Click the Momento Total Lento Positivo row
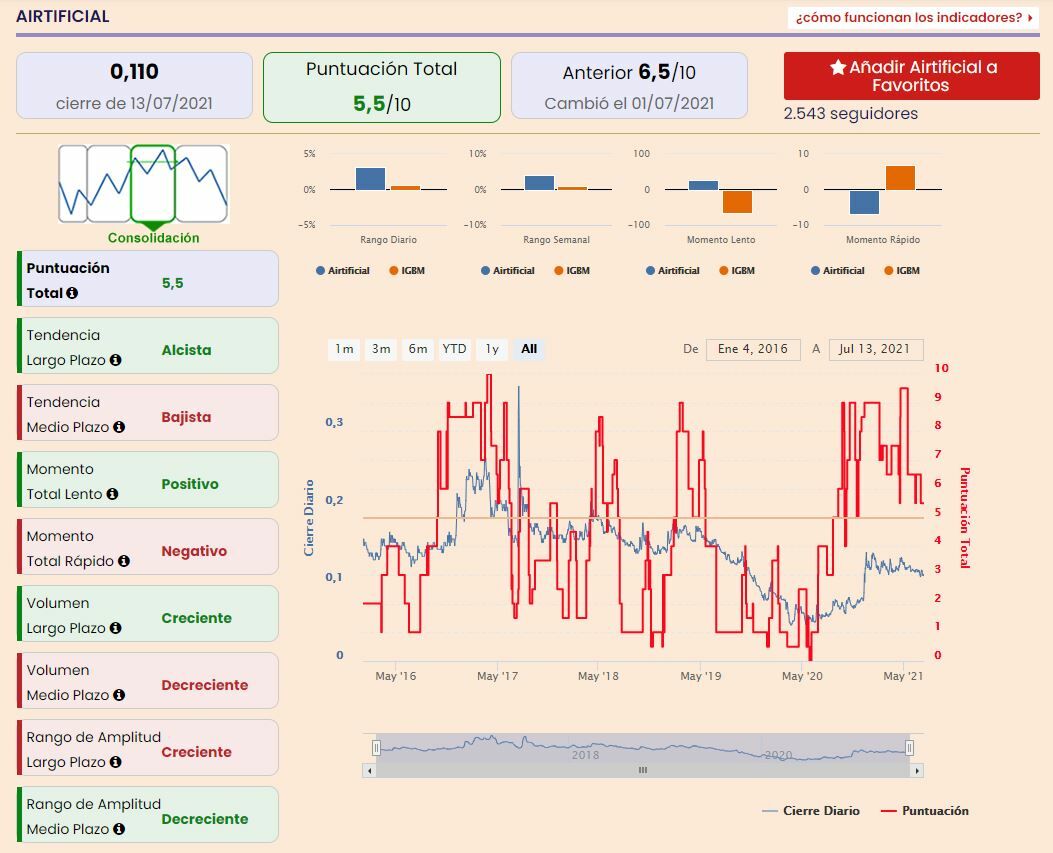This screenshot has height=853, width=1053. [148, 480]
